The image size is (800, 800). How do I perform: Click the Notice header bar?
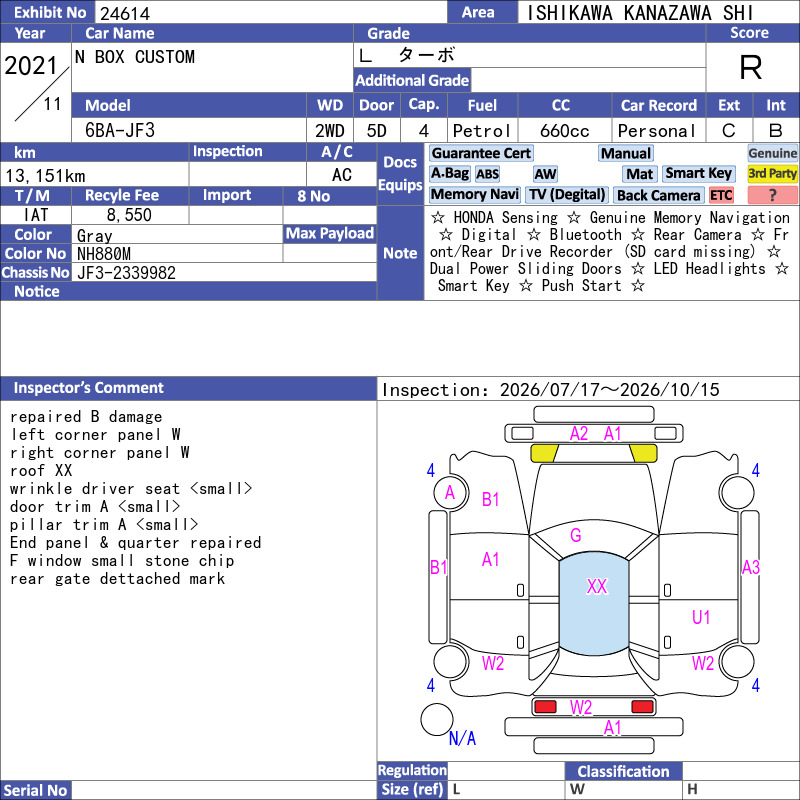(188, 291)
